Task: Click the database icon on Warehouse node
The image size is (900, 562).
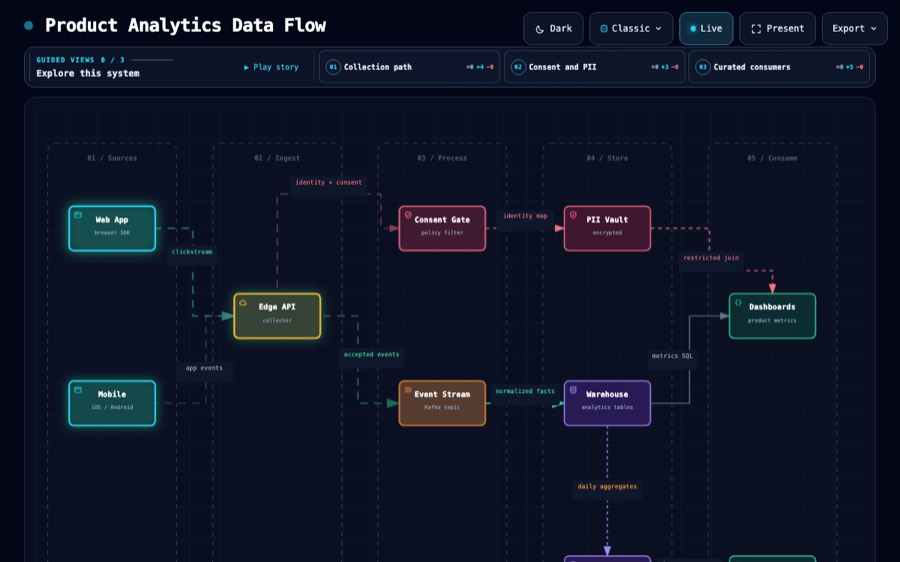Action: pyautogui.click(x=573, y=390)
